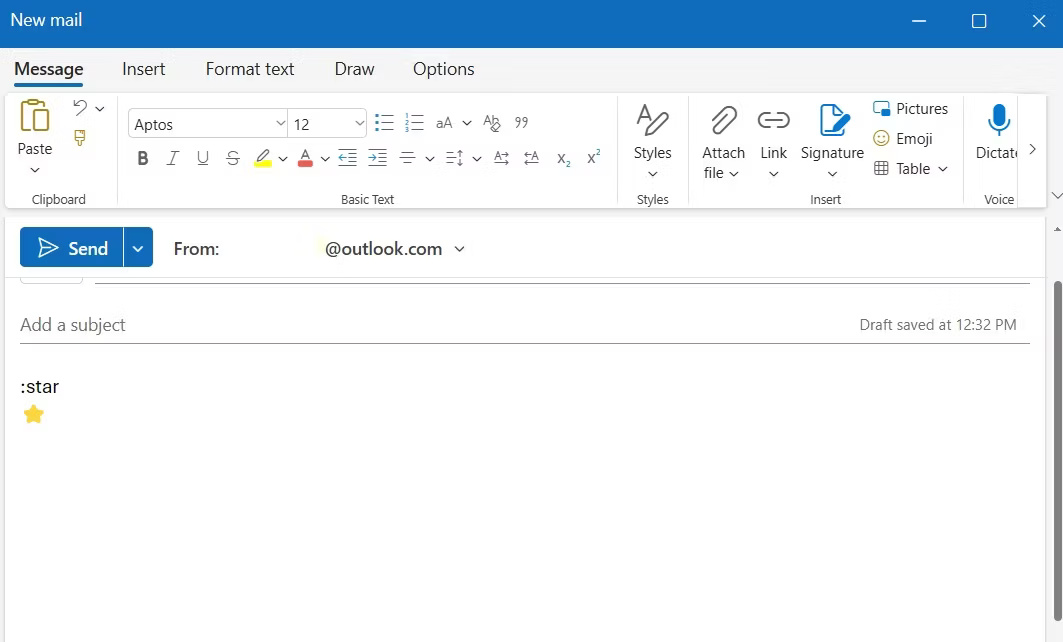Toggle Subscript formatting
This screenshot has height=642, width=1063.
(x=563, y=159)
